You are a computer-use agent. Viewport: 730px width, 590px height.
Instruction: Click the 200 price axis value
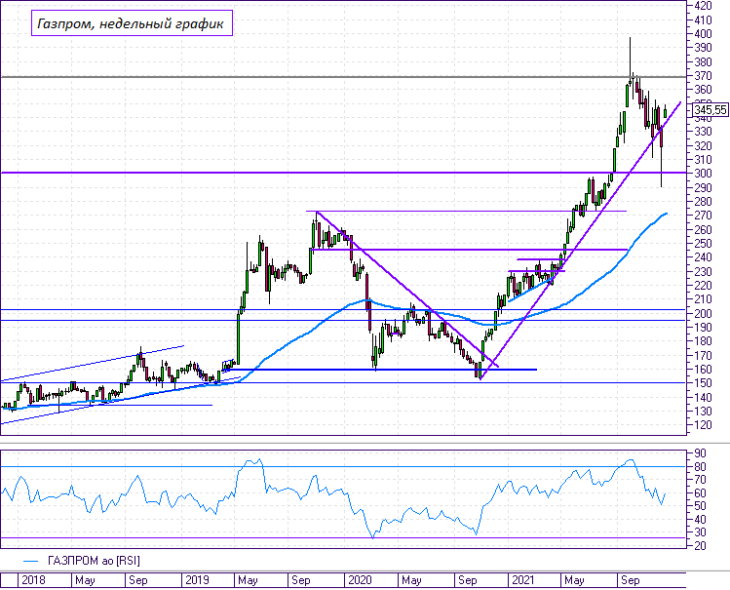click(x=703, y=313)
